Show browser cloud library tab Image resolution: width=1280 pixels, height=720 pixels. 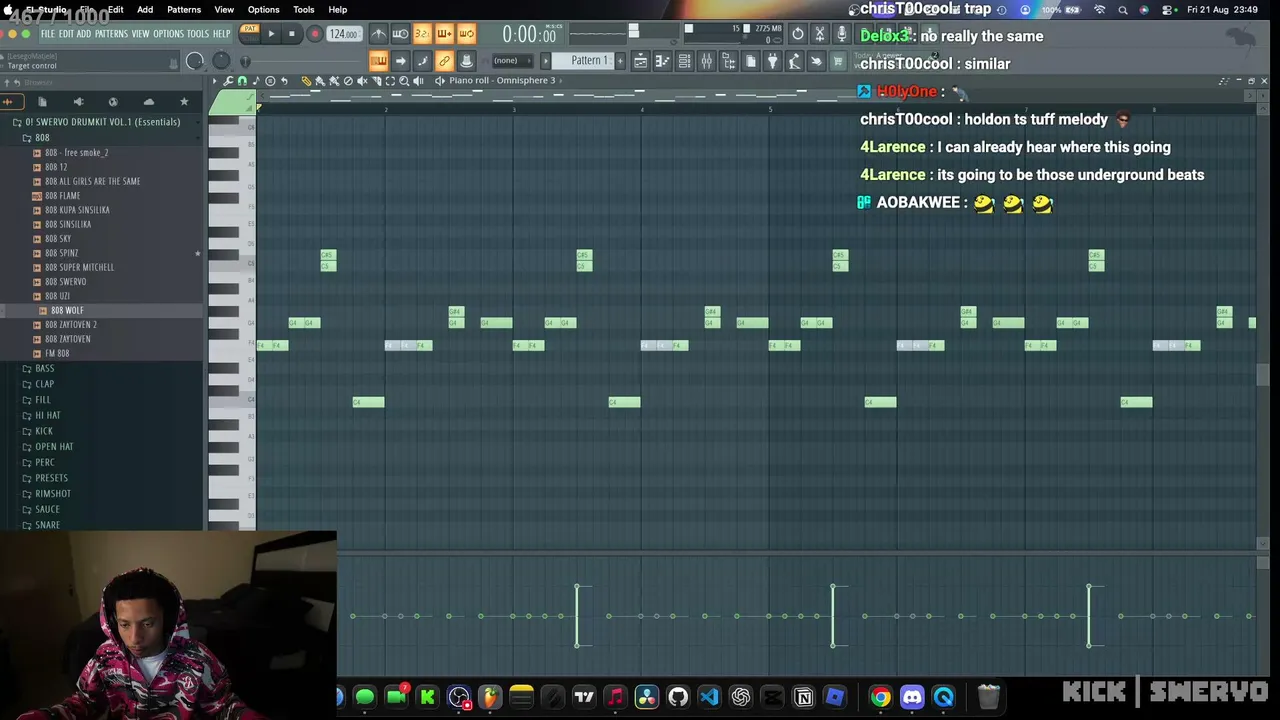[x=149, y=102]
